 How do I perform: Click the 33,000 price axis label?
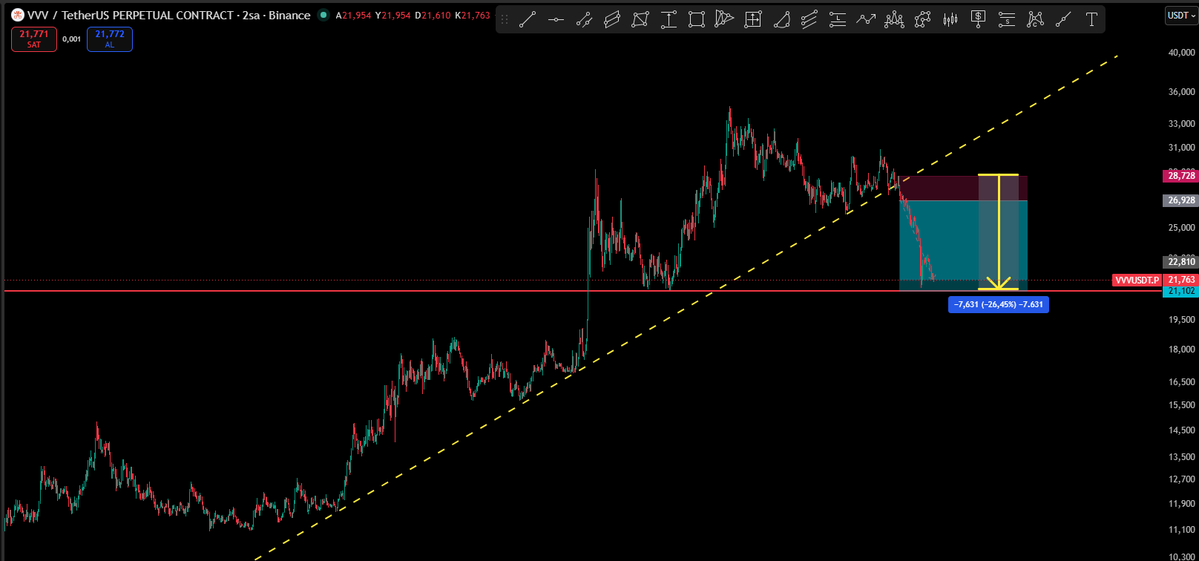tap(1180, 123)
